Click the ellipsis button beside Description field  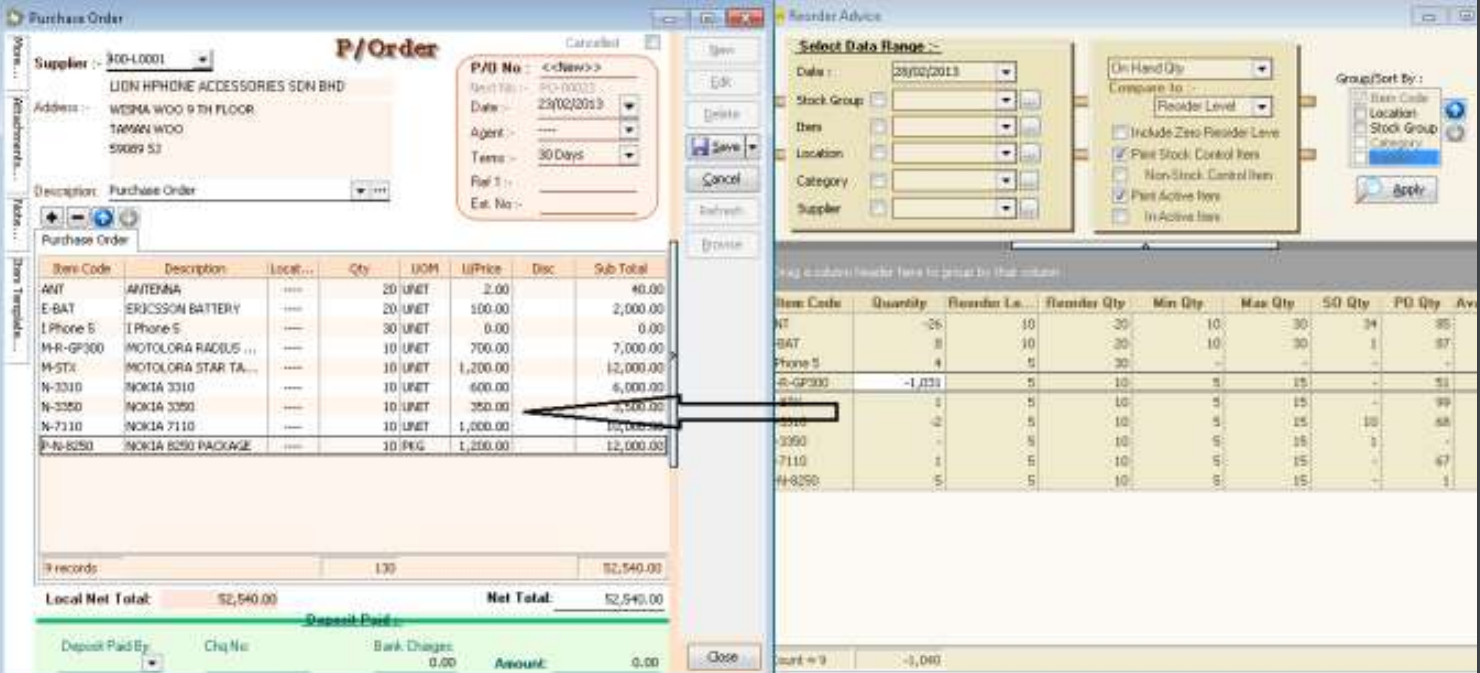tap(379, 190)
